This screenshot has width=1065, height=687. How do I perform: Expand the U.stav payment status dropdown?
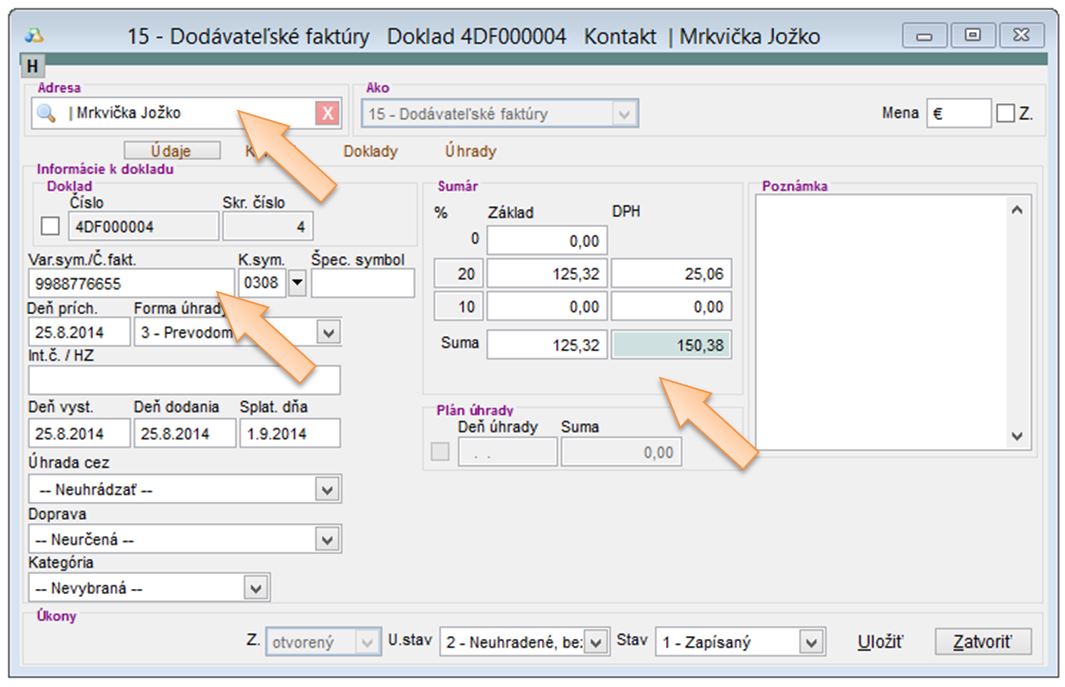596,642
